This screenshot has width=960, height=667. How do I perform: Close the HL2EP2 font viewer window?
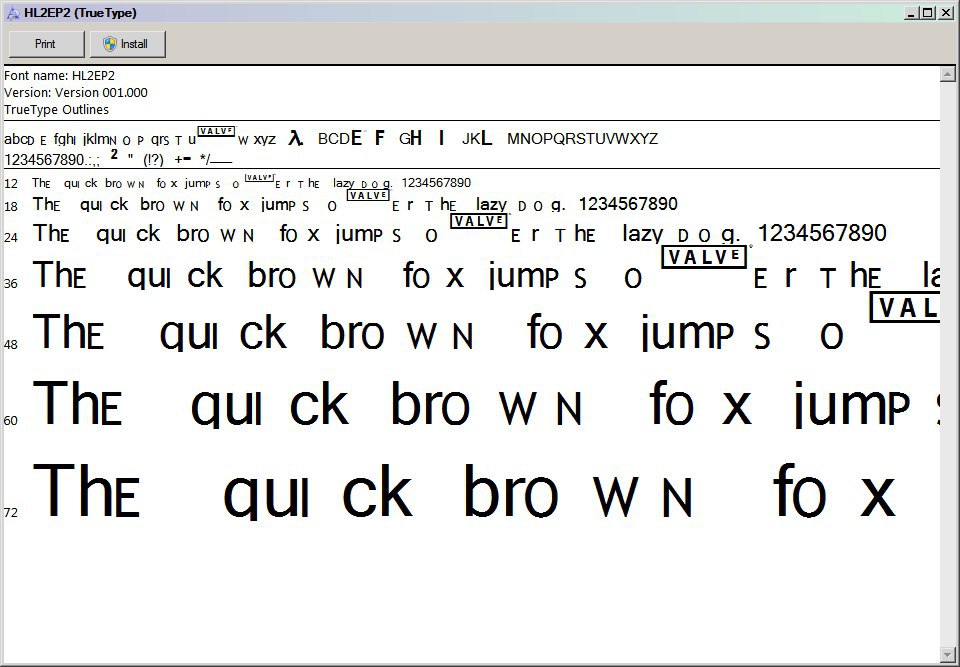(945, 12)
